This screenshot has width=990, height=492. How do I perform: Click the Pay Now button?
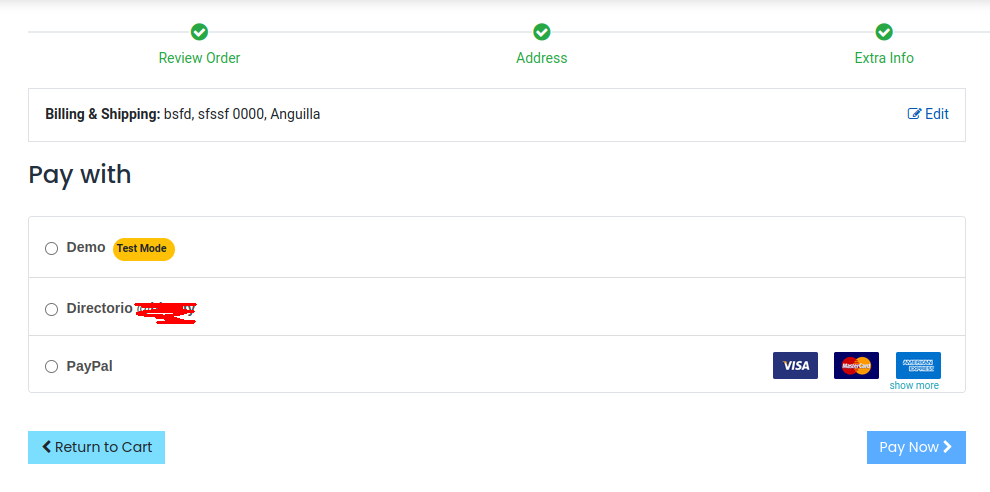916,447
